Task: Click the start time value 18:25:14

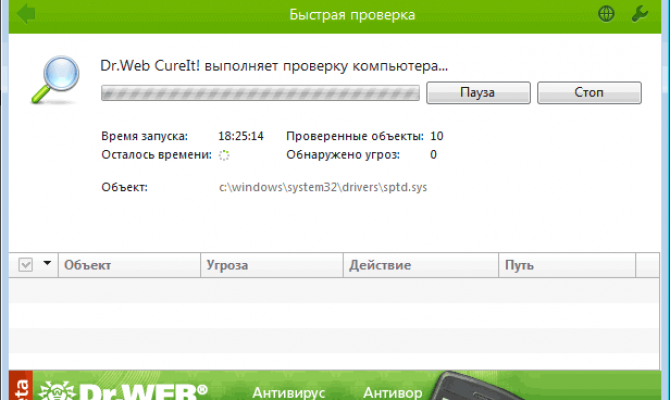Action: click(x=241, y=136)
